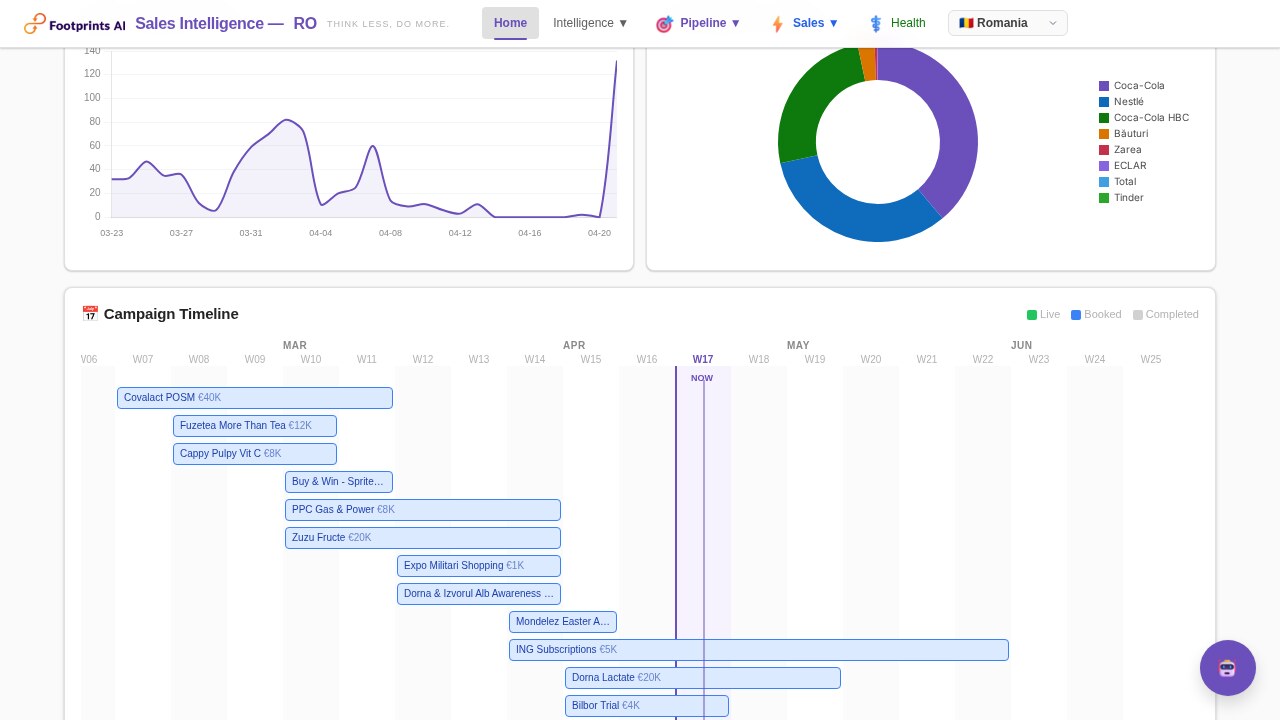1280x720 pixels.
Task: Toggle ECLAR legend entry
Action: click(x=1123, y=166)
